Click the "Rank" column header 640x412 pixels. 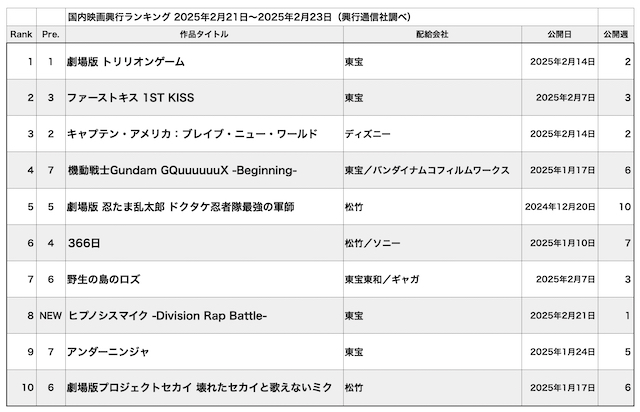coord(20,34)
